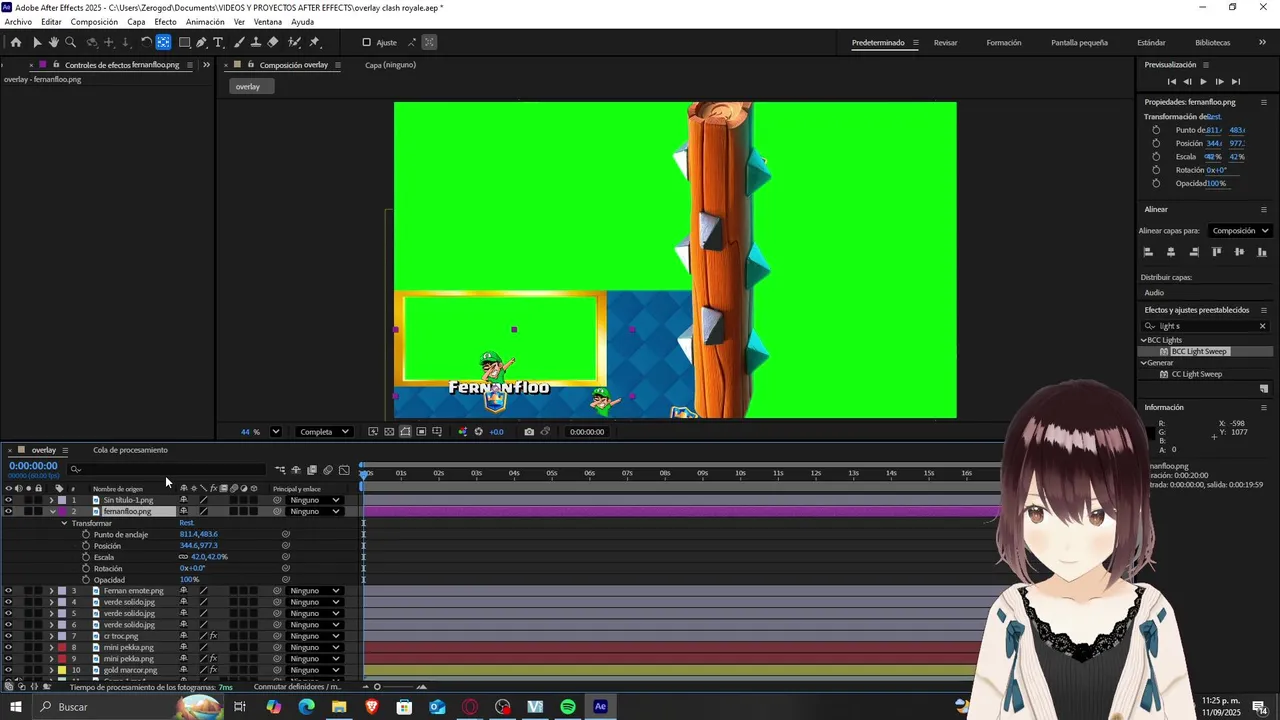Select the Rectangle shape tool
Screen dimensions: 1280x720
[x=185, y=42]
